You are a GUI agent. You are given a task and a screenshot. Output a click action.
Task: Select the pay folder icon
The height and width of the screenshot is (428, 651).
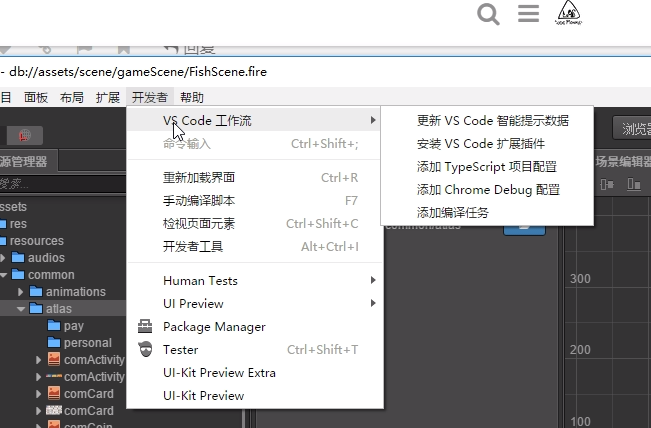point(54,325)
